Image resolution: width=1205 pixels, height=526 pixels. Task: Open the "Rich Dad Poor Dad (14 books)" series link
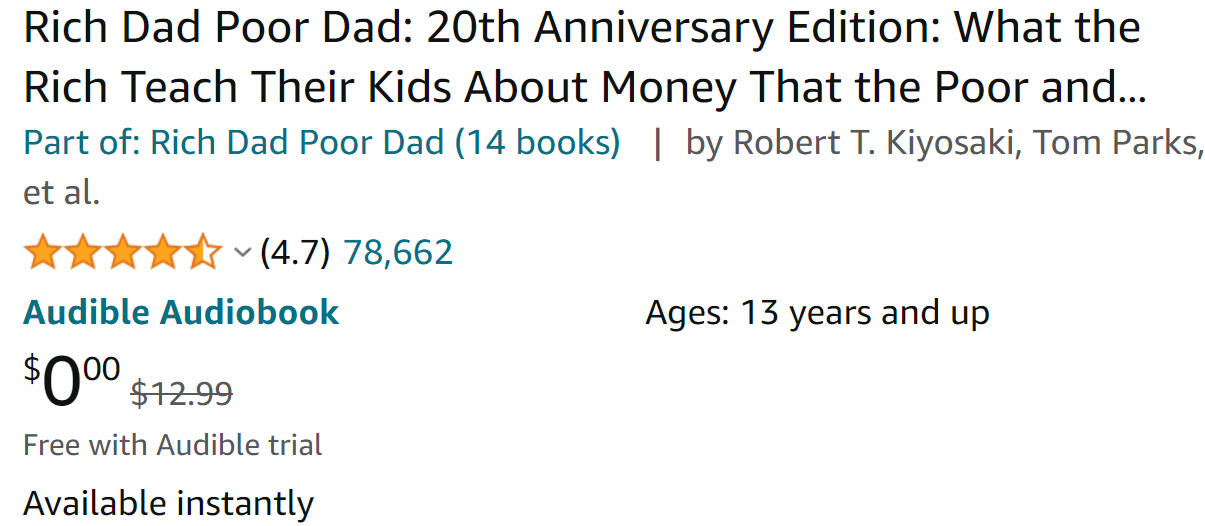(385, 143)
